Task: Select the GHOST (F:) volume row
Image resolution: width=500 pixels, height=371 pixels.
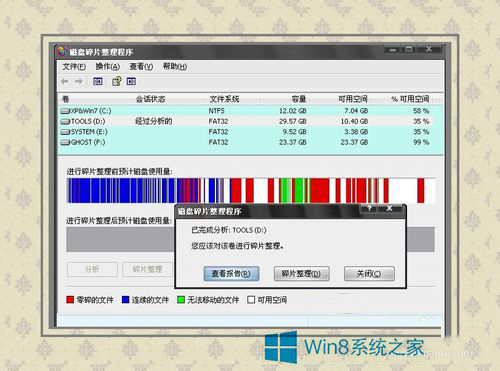Action: 251,142
